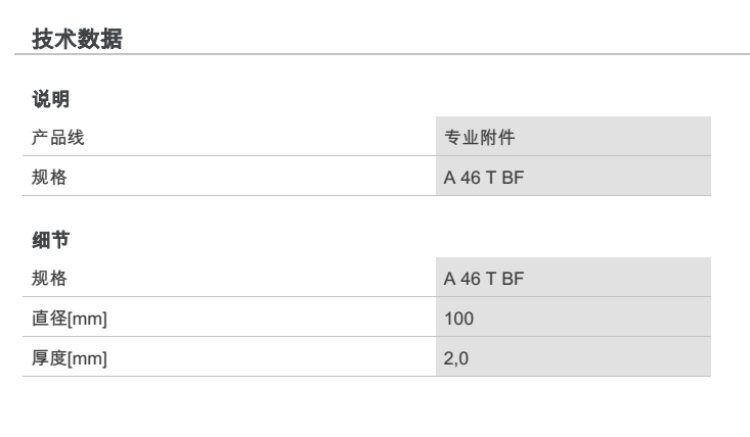Image resolution: width=750 pixels, height=437 pixels.
Task: Click the thickness value 2,0
Action: [x=456, y=357]
